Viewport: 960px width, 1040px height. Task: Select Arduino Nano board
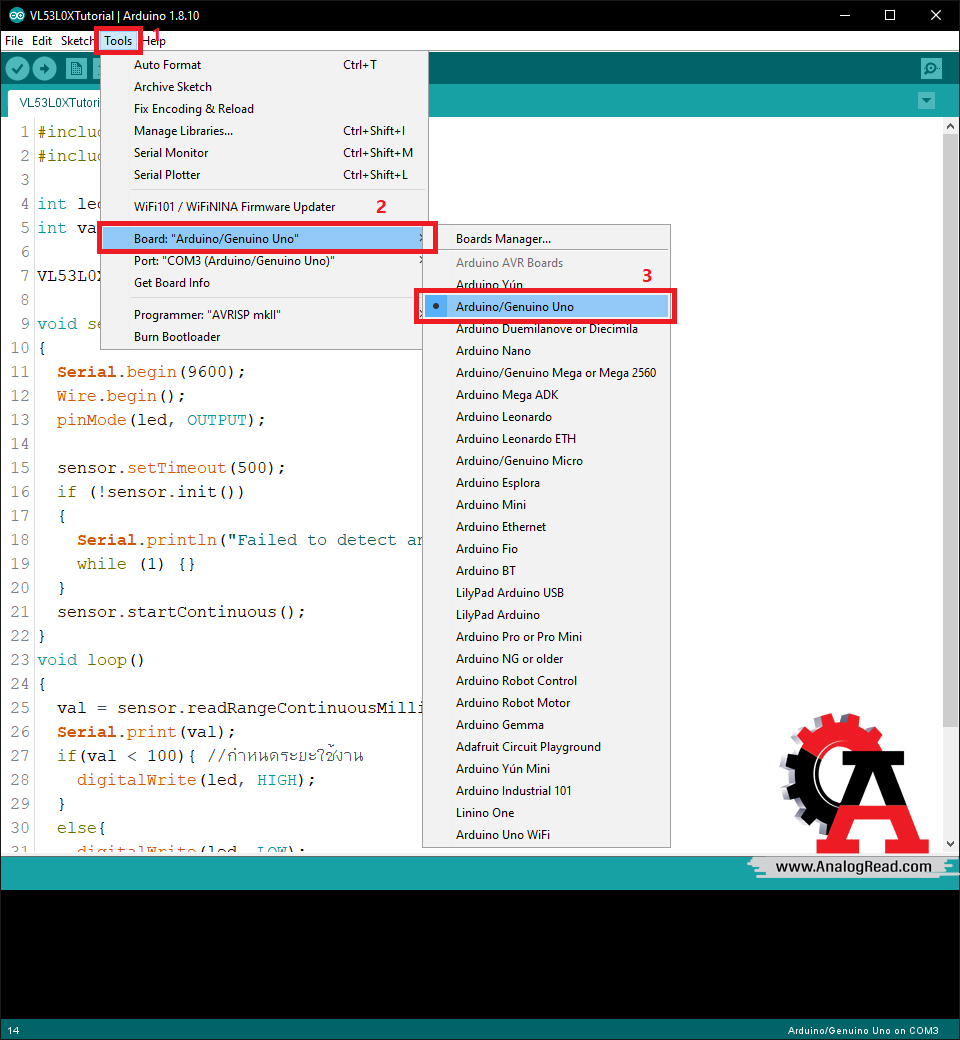[x=546, y=350]
